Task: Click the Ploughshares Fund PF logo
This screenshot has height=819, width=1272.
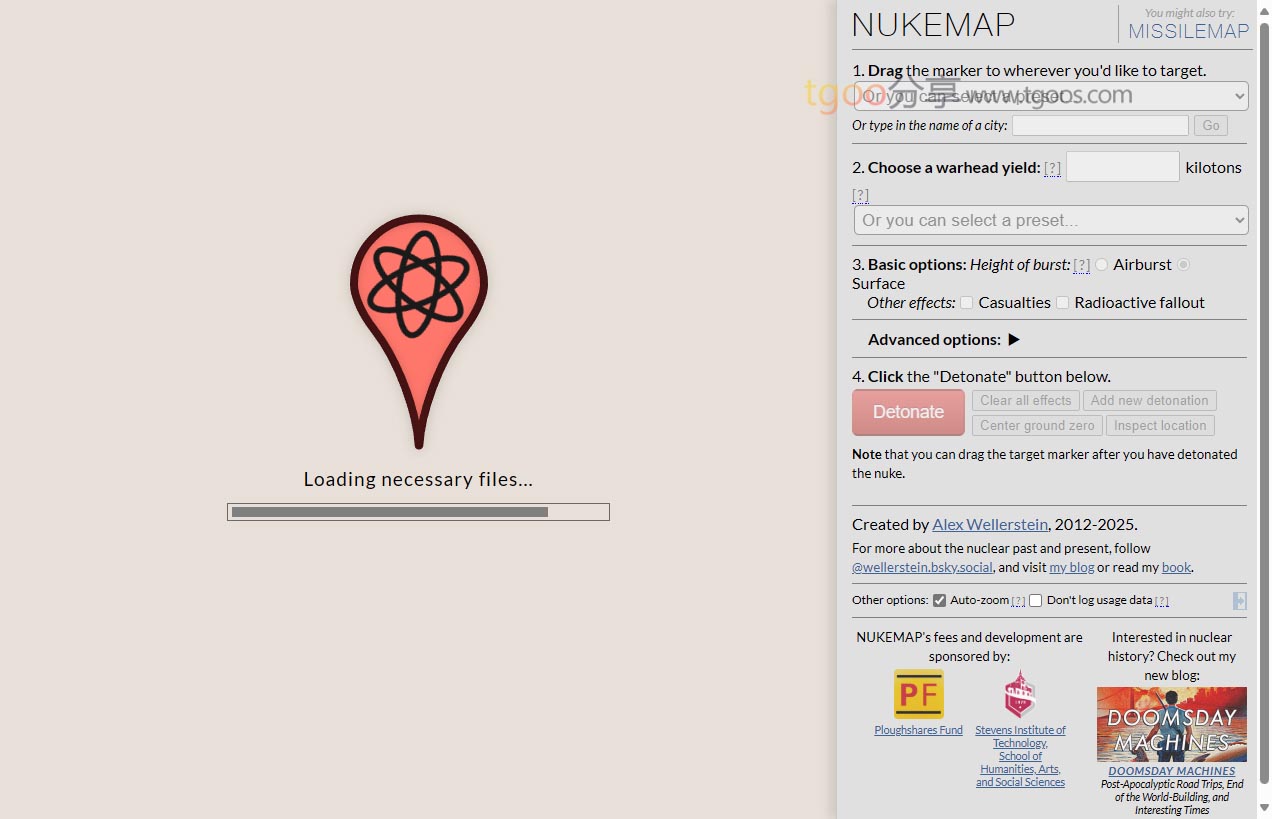Action: pyautogui.click(x=918, y=694)
